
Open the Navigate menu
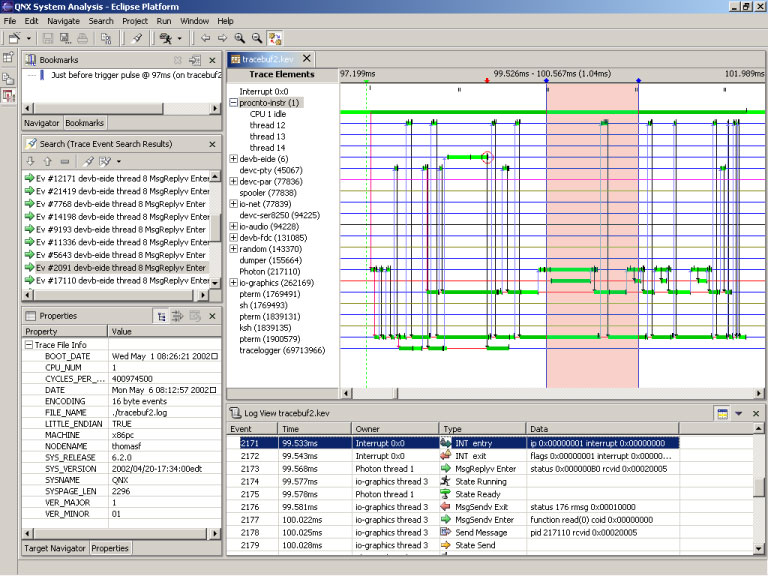tap(63, 20)
